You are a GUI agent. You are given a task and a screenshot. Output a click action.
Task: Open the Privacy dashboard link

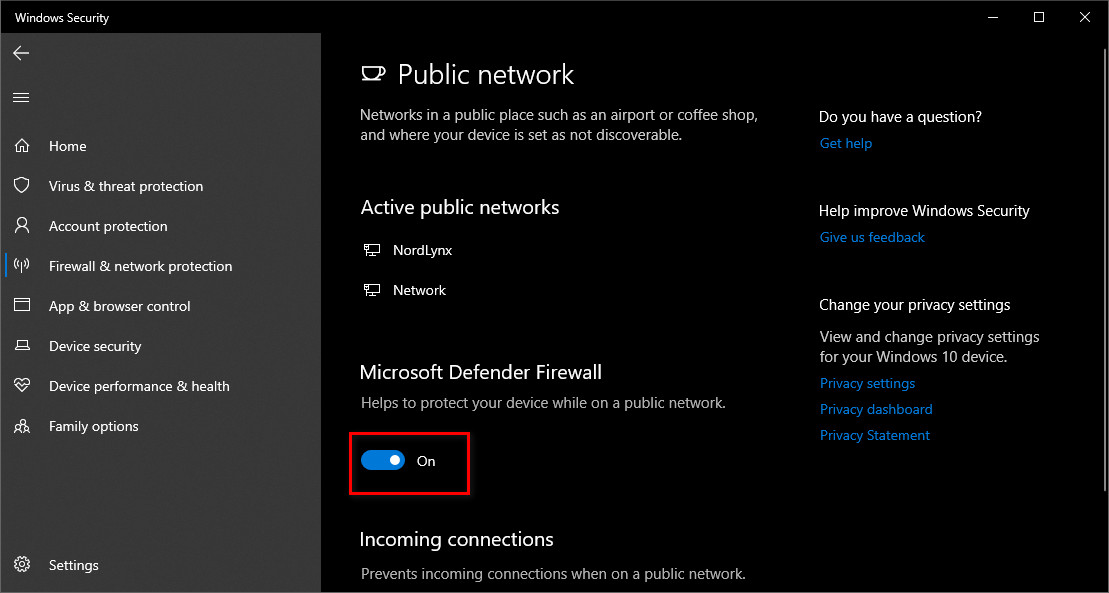coord(876,409)
